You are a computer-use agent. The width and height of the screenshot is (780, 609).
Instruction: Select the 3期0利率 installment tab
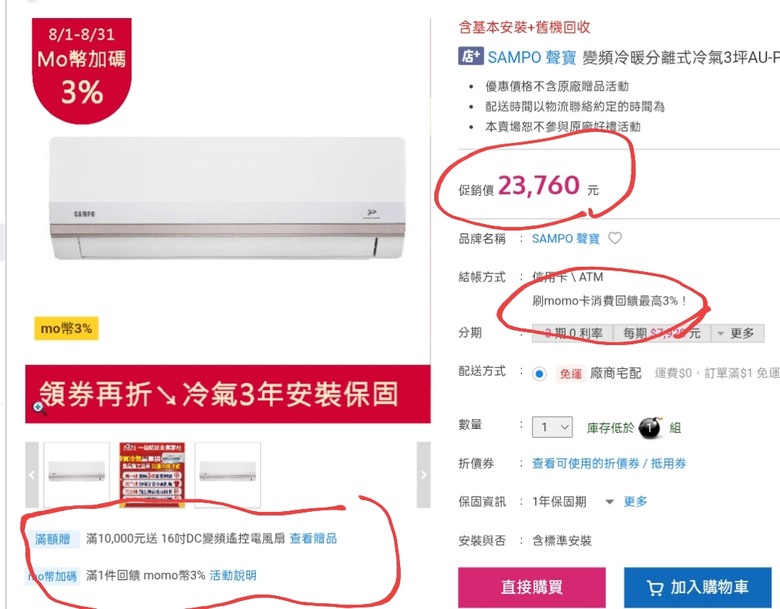click(x=573, y=333)
